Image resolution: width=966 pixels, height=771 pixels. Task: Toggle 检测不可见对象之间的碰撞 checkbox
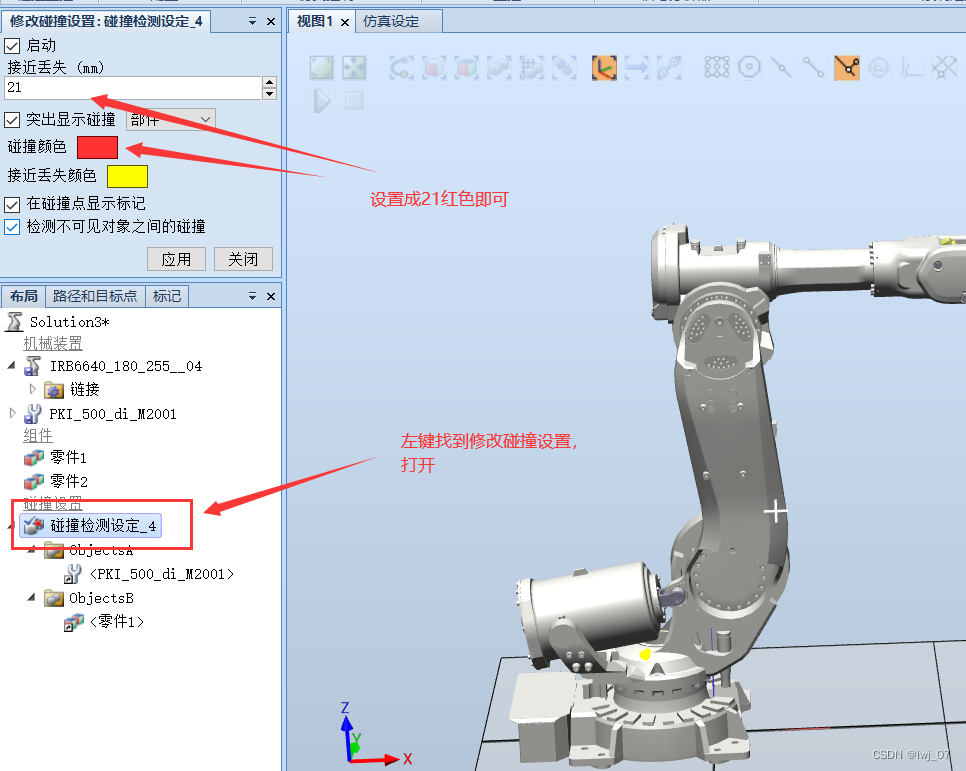click(12, 227)
